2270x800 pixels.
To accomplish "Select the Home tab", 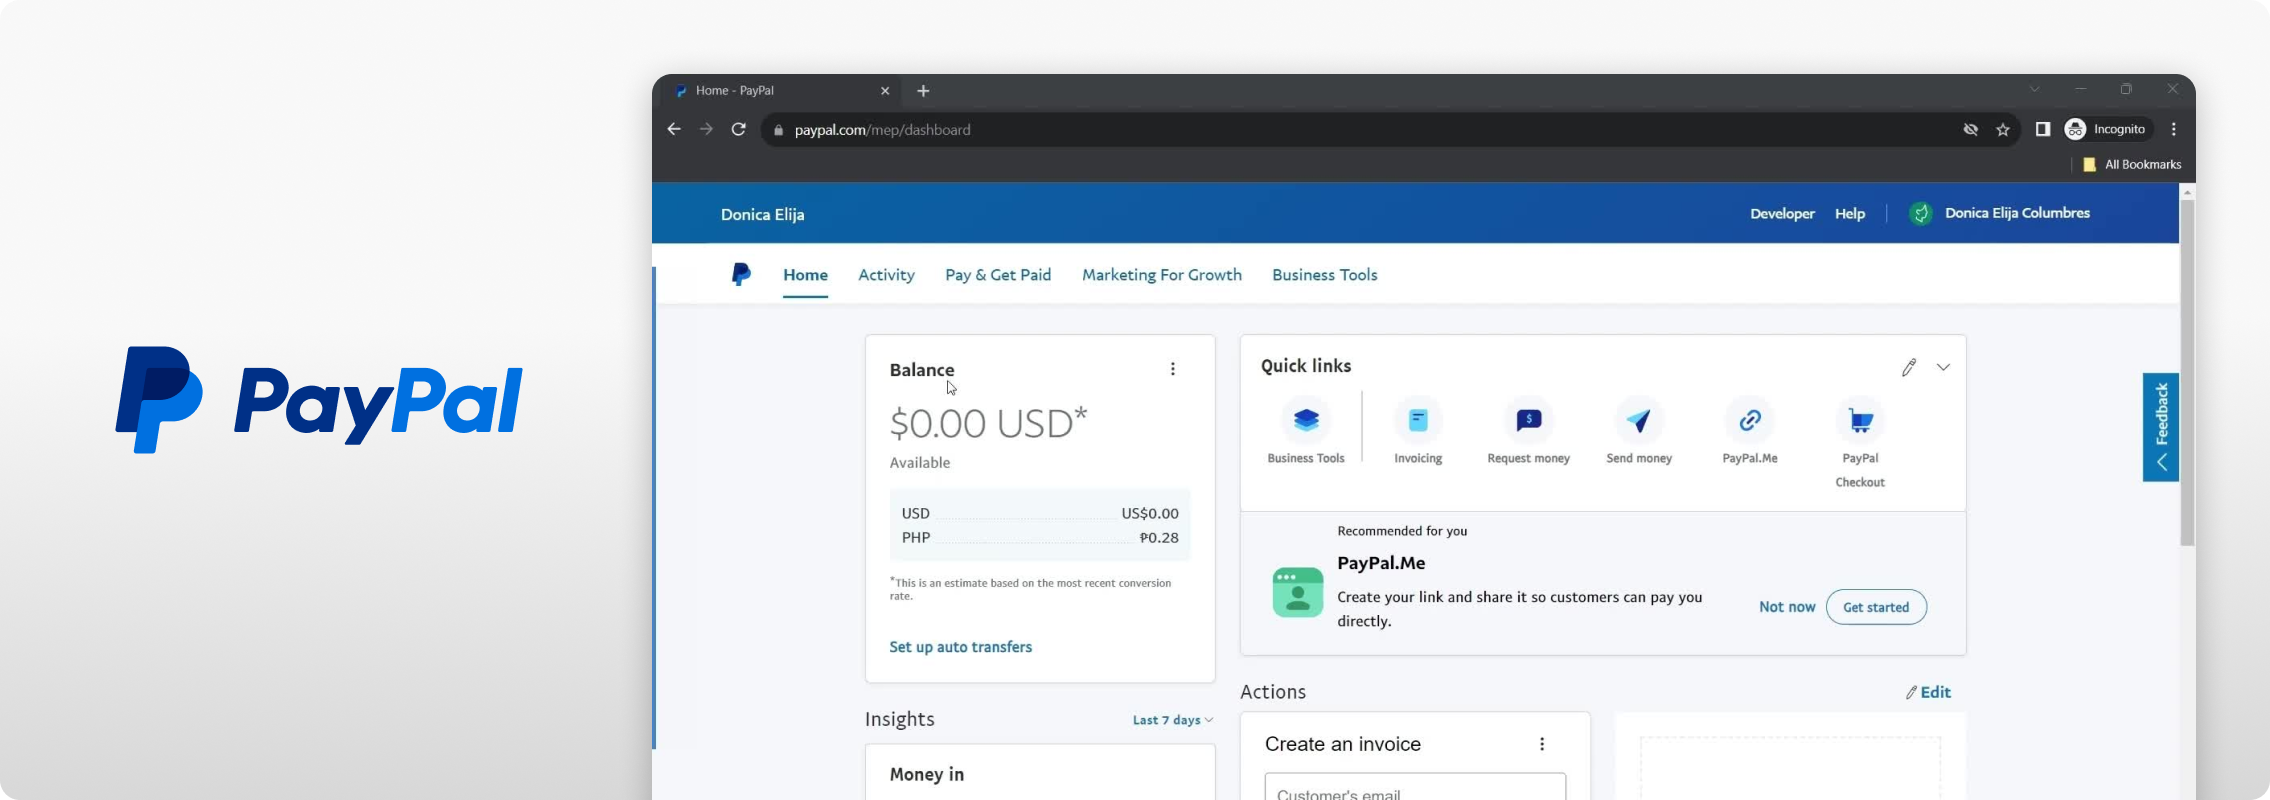I will 805,275.
